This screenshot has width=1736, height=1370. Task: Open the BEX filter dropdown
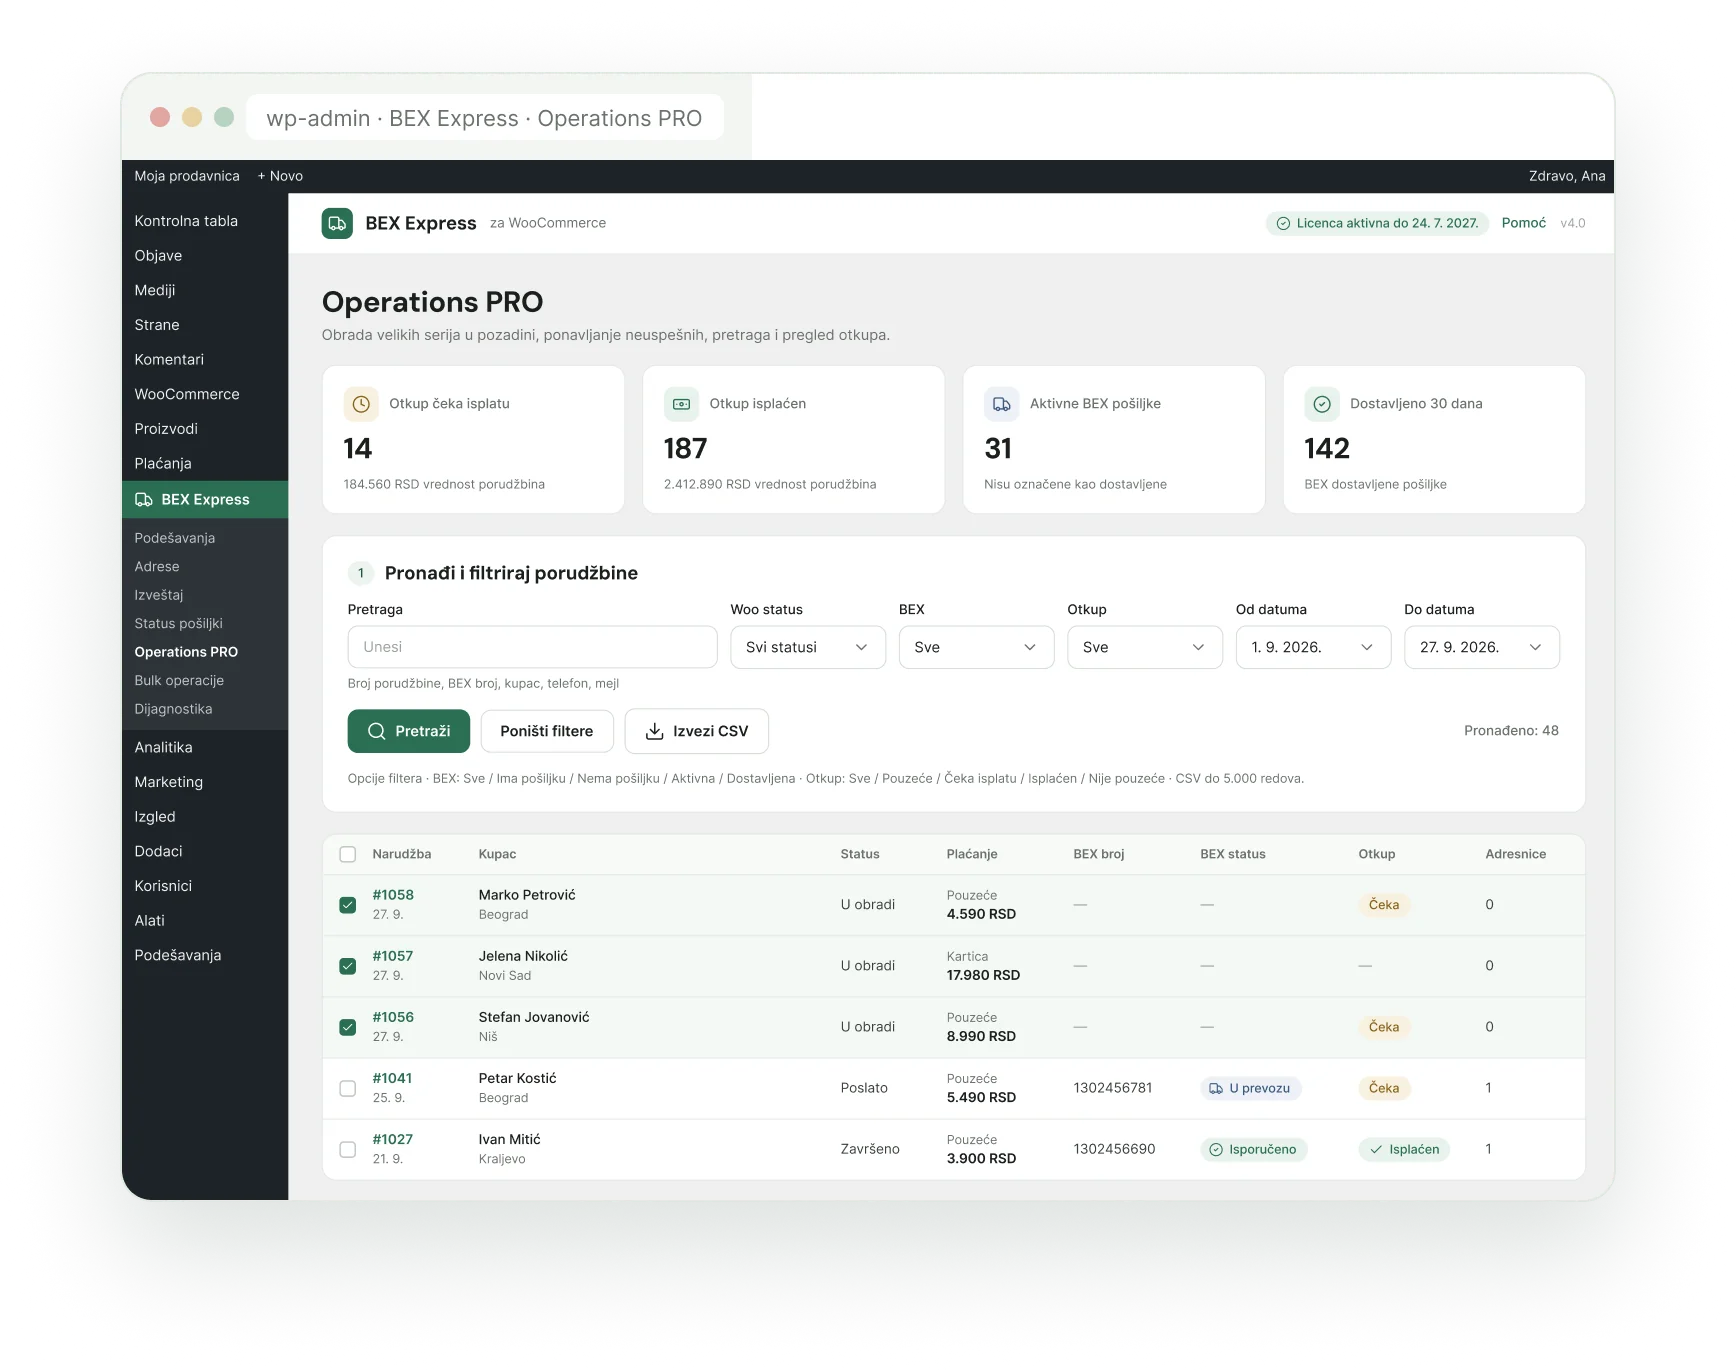tap(976, 647)
